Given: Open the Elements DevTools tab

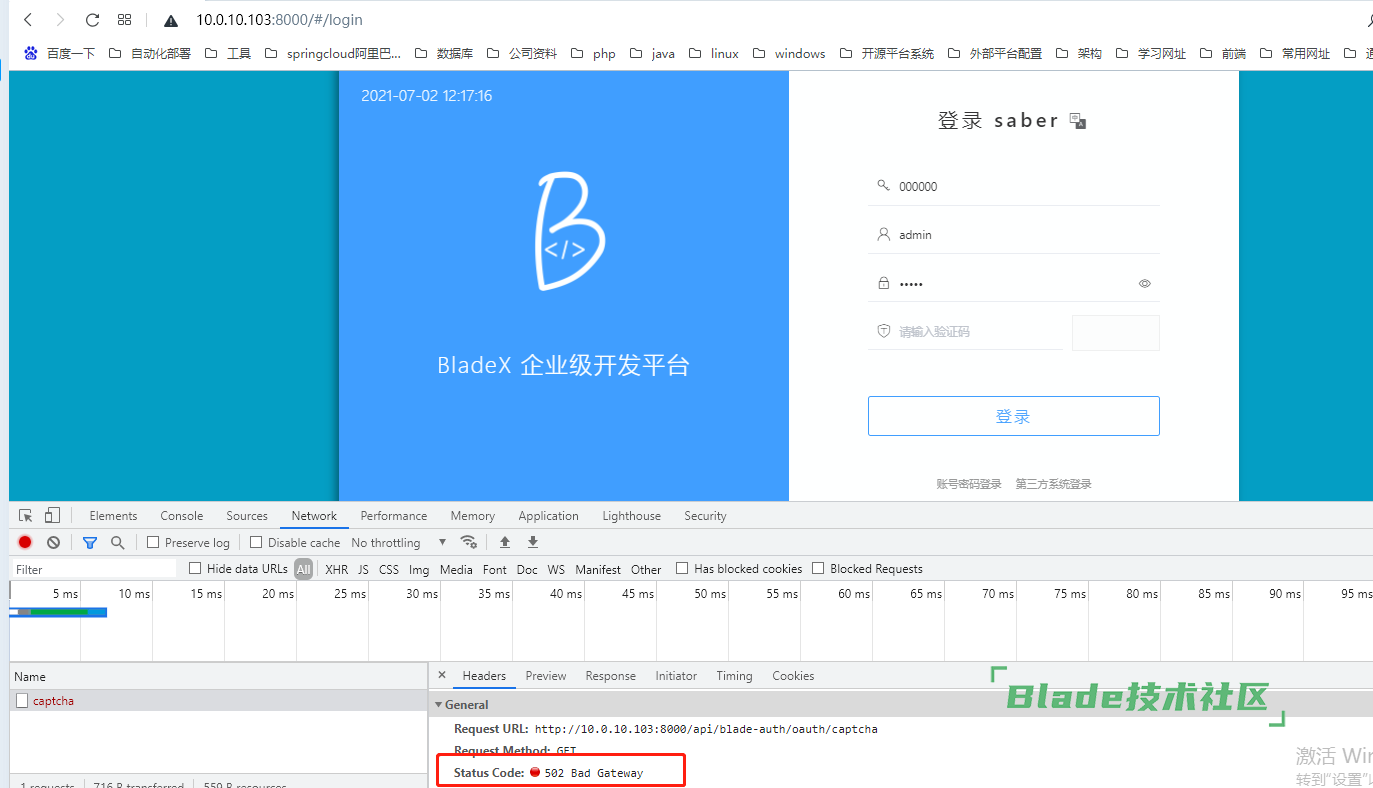Looking at the screenshot, I should [x=113, y=516].
